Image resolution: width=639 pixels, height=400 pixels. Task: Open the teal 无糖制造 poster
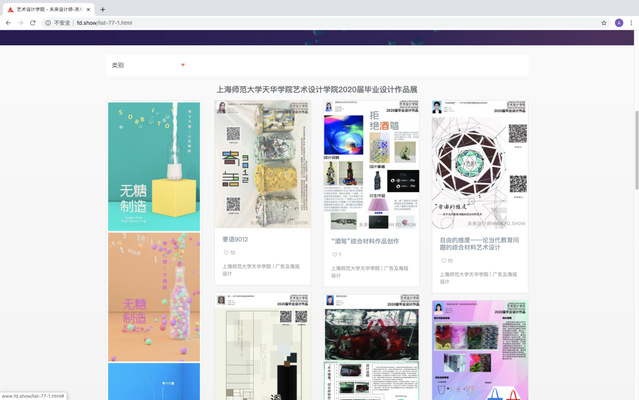coord(154,166)
